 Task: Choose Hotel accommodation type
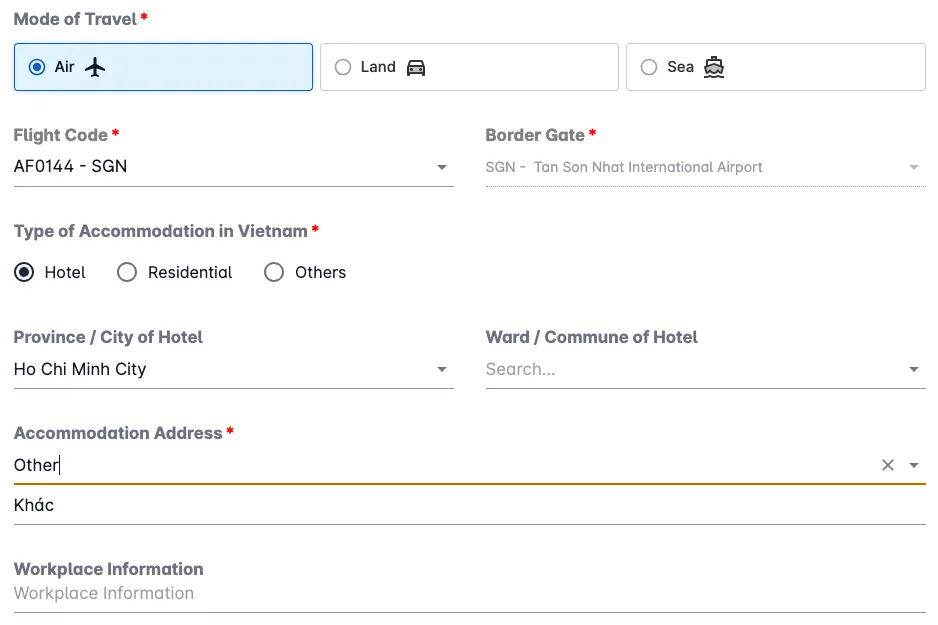pyautogui.click(x=24, y=272)
